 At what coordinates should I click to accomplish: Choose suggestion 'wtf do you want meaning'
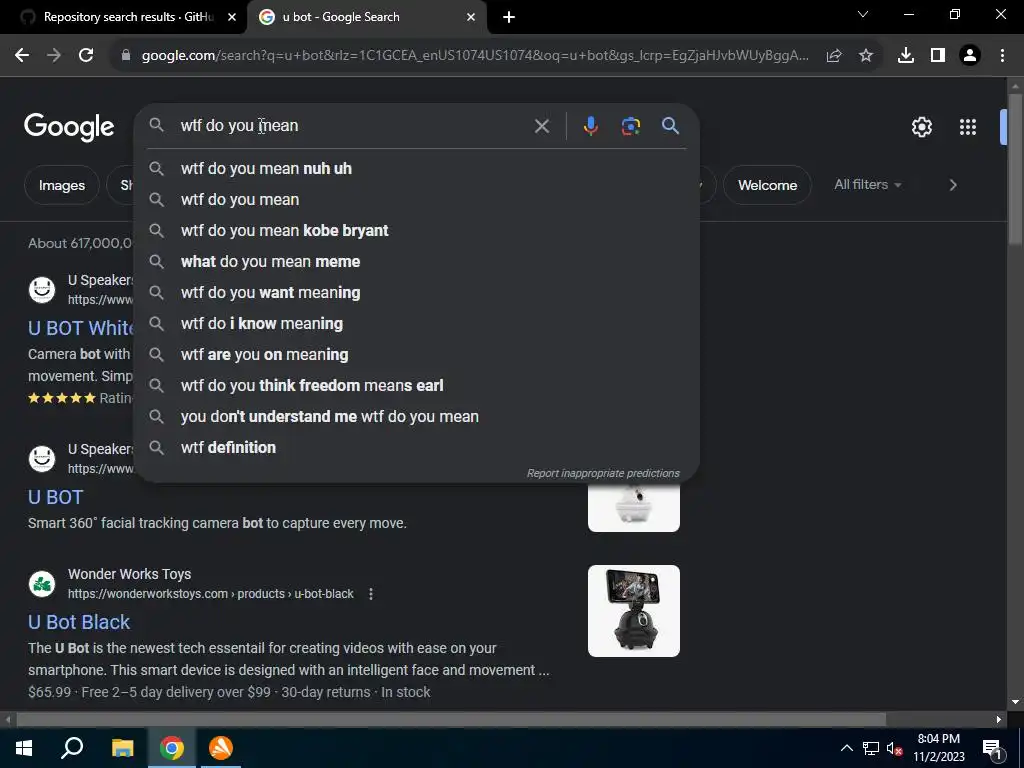(x=417, y=293)
